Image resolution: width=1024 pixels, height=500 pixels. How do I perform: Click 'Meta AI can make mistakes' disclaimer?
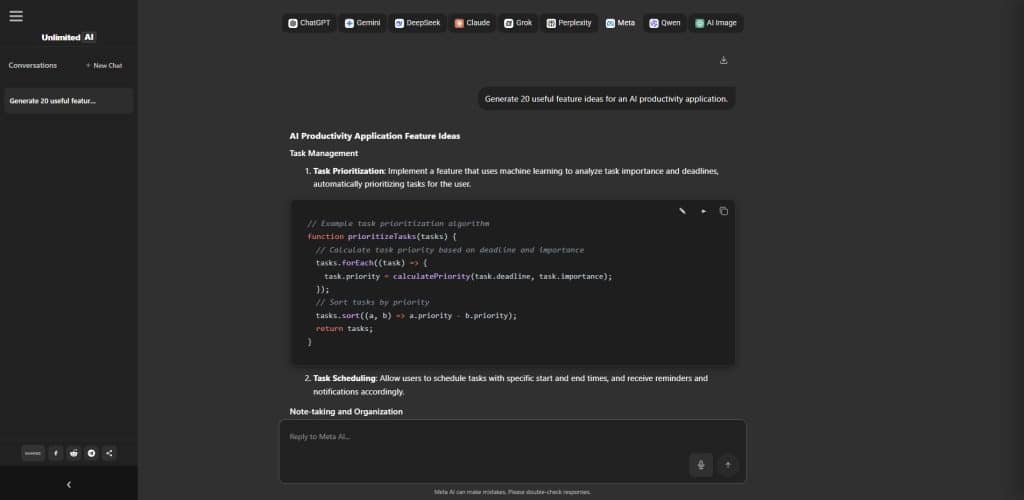tap(513, 492)
